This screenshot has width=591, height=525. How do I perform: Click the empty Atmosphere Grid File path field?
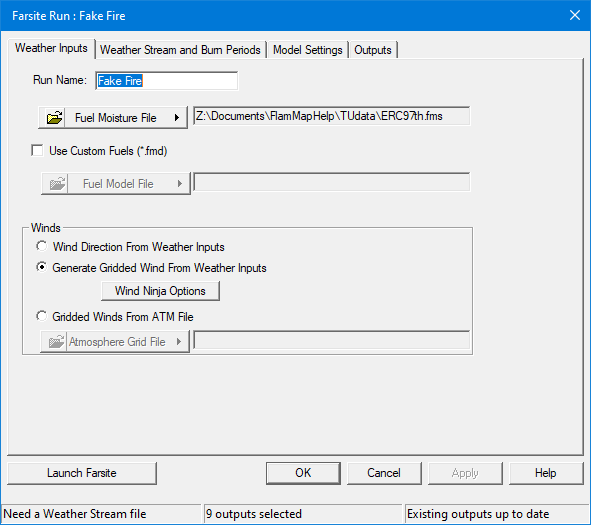pyautogui.click(x=331, y=340)
